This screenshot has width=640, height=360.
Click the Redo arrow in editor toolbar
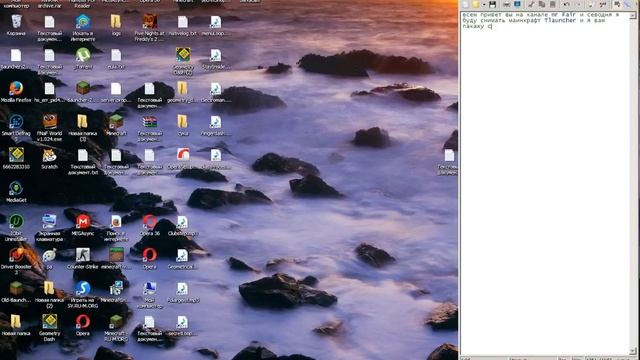point(578,4)
